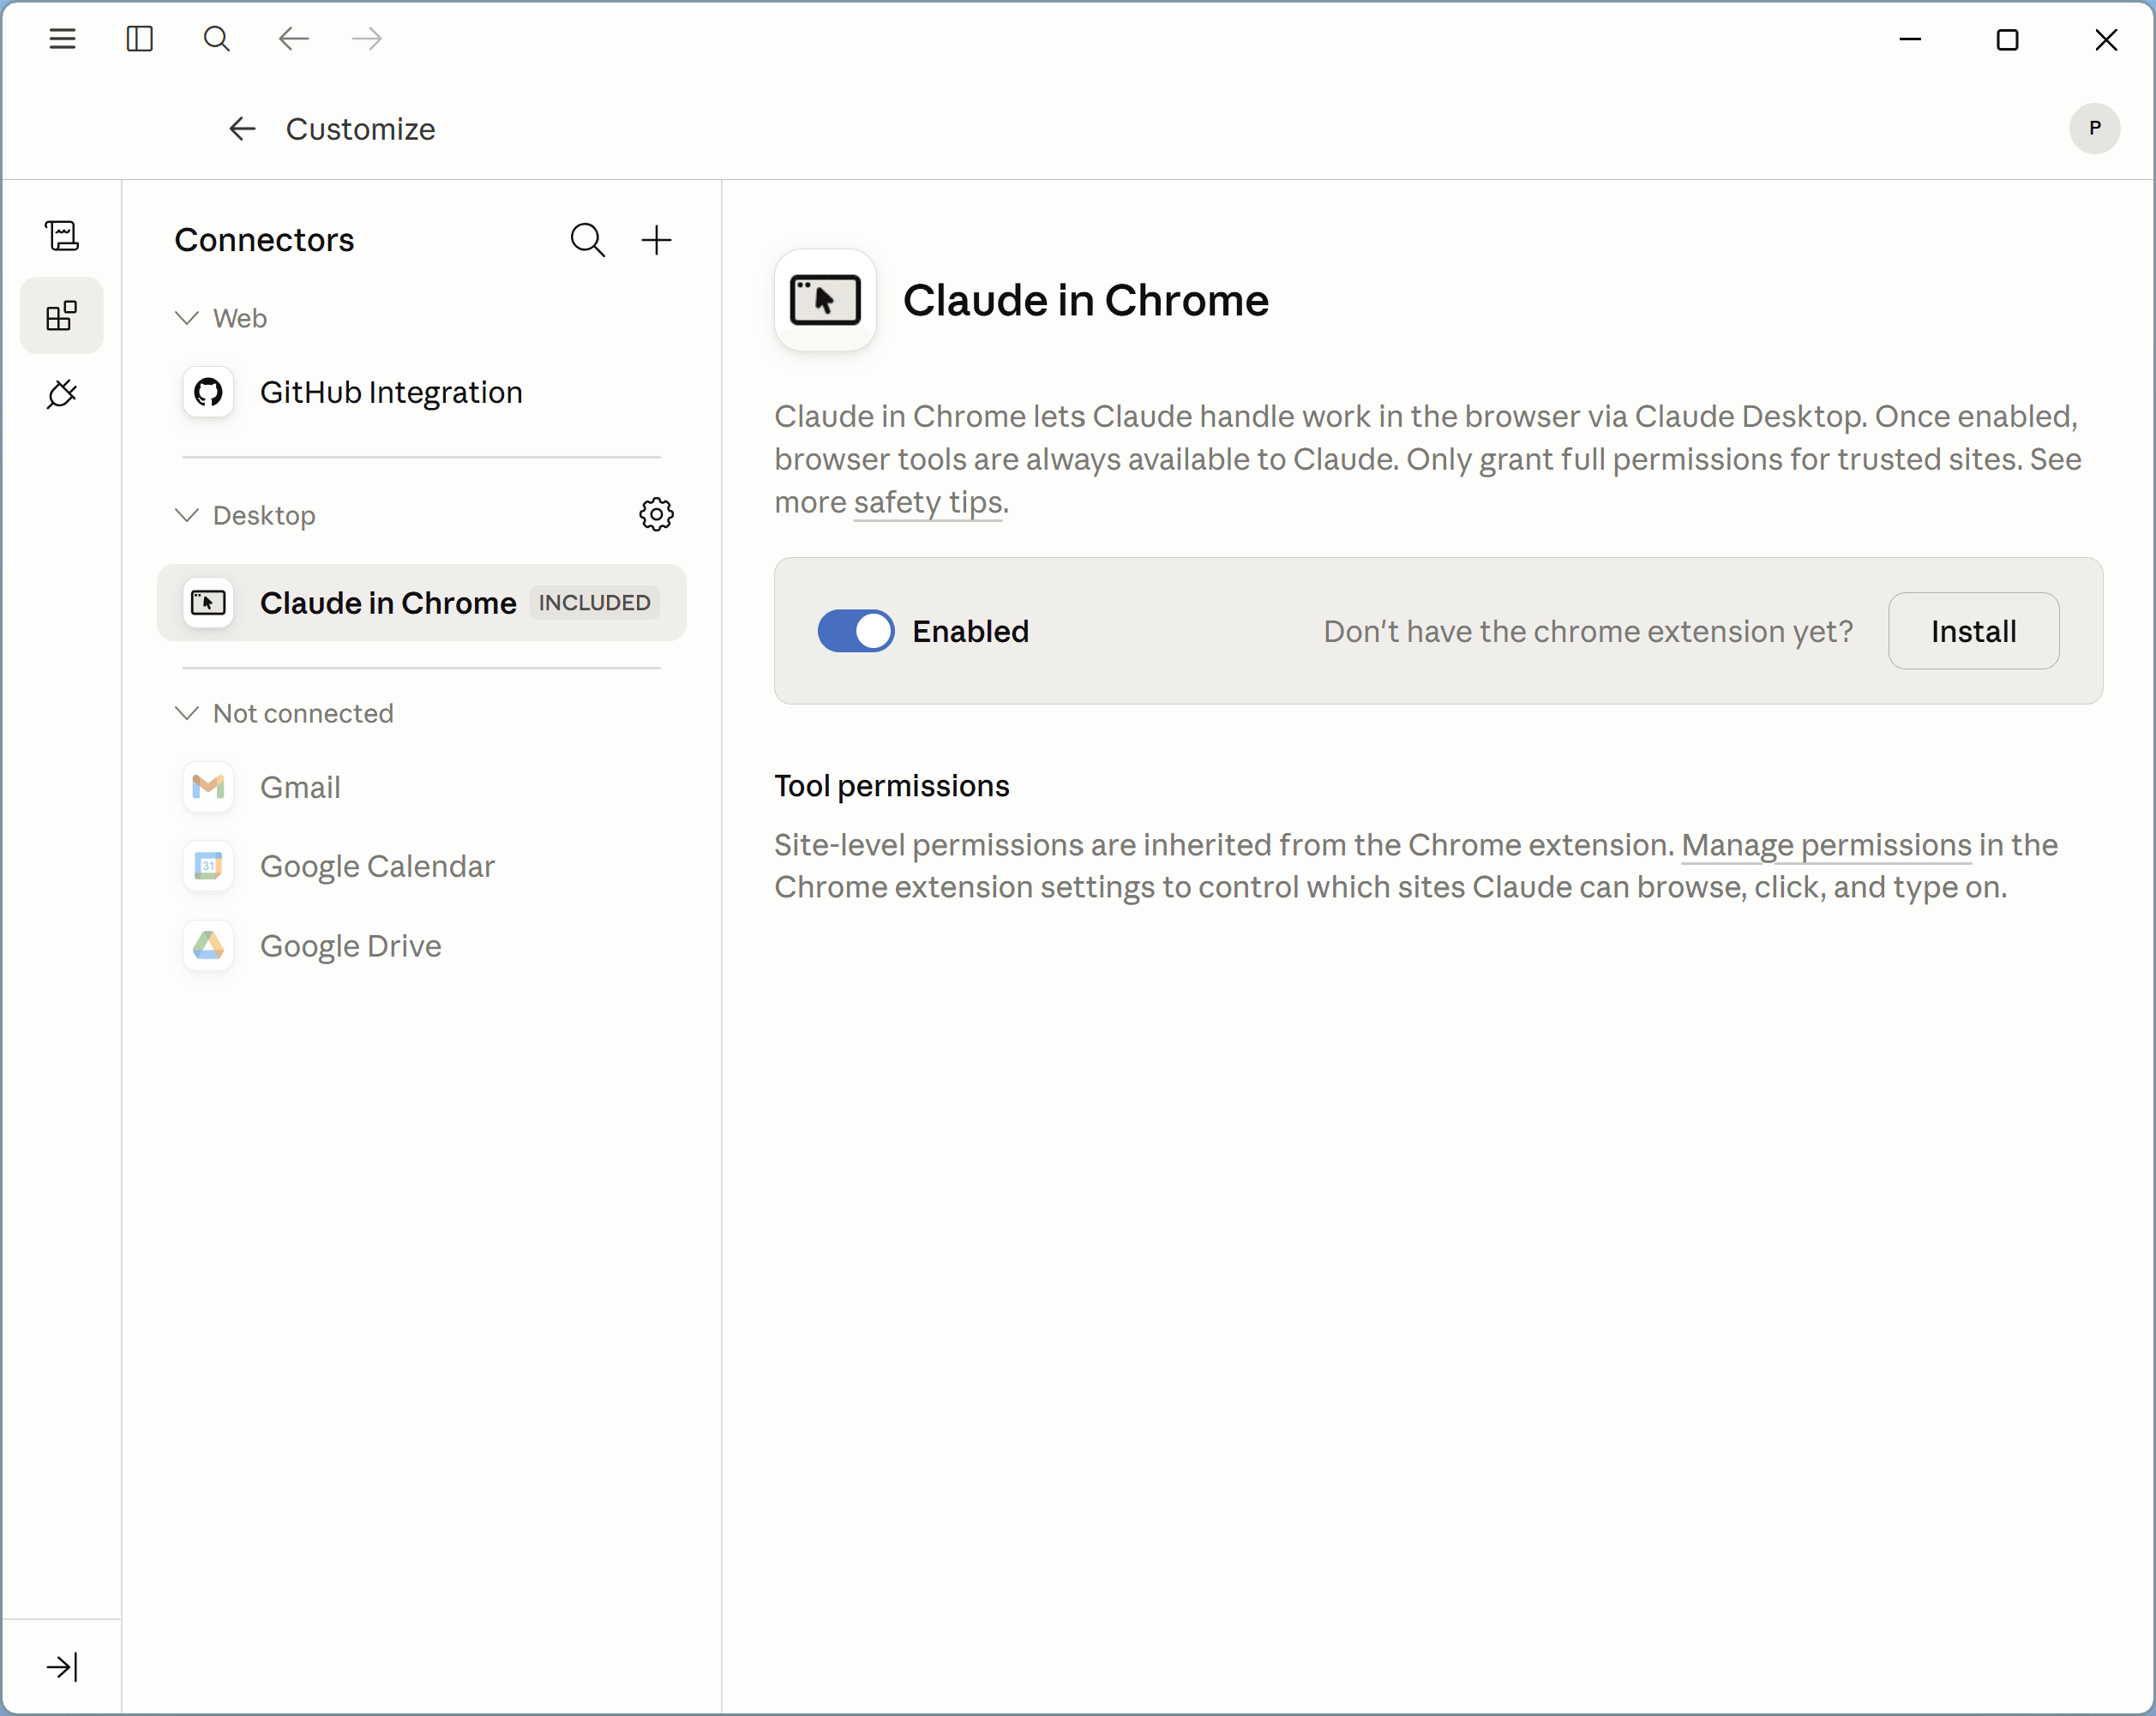Click the Connectors panel heading
The height and width of the screenshot is (1716, 2156).
pyautogui.click(x=264, y=240)
